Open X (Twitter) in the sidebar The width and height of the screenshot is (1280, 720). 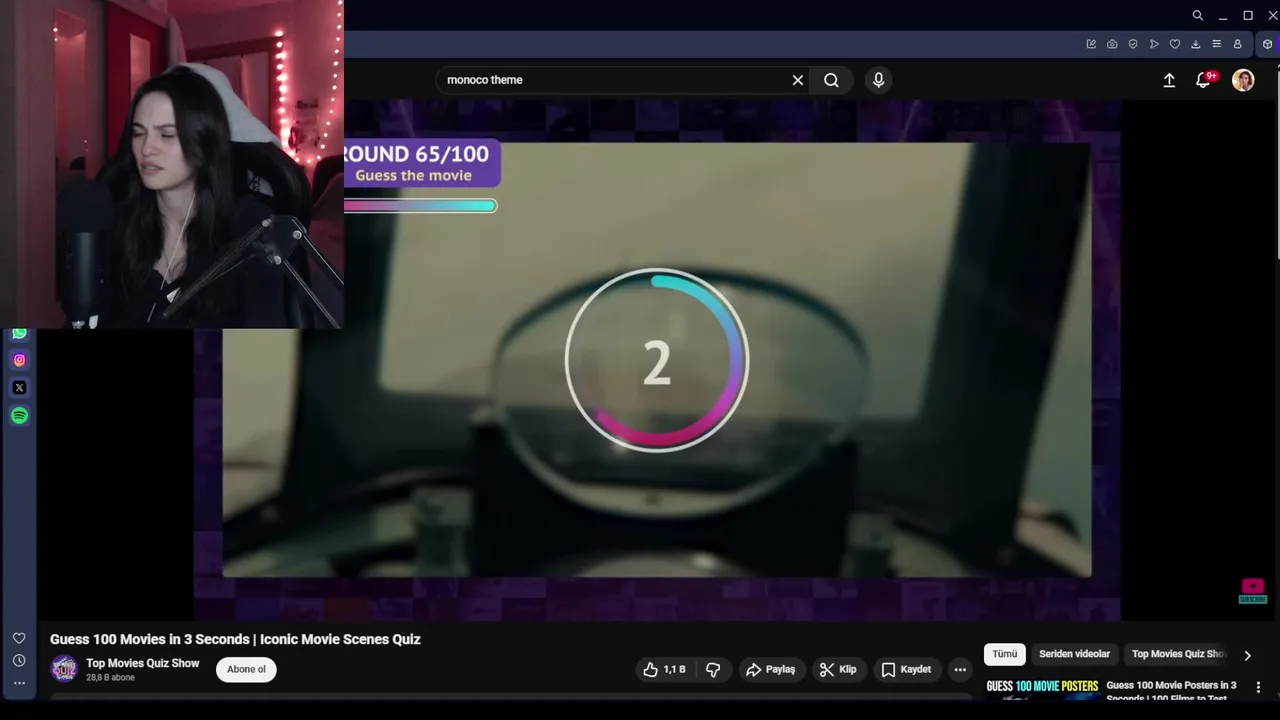(x=19, y=388)
